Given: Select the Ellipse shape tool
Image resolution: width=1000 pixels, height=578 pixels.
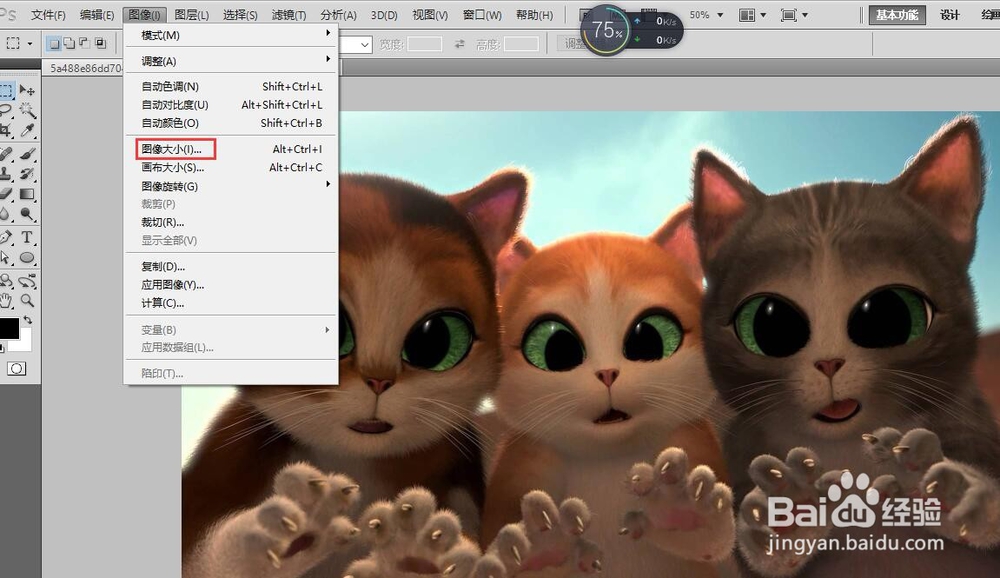Looking at the screenshot, I should click(x=27, y=257).
